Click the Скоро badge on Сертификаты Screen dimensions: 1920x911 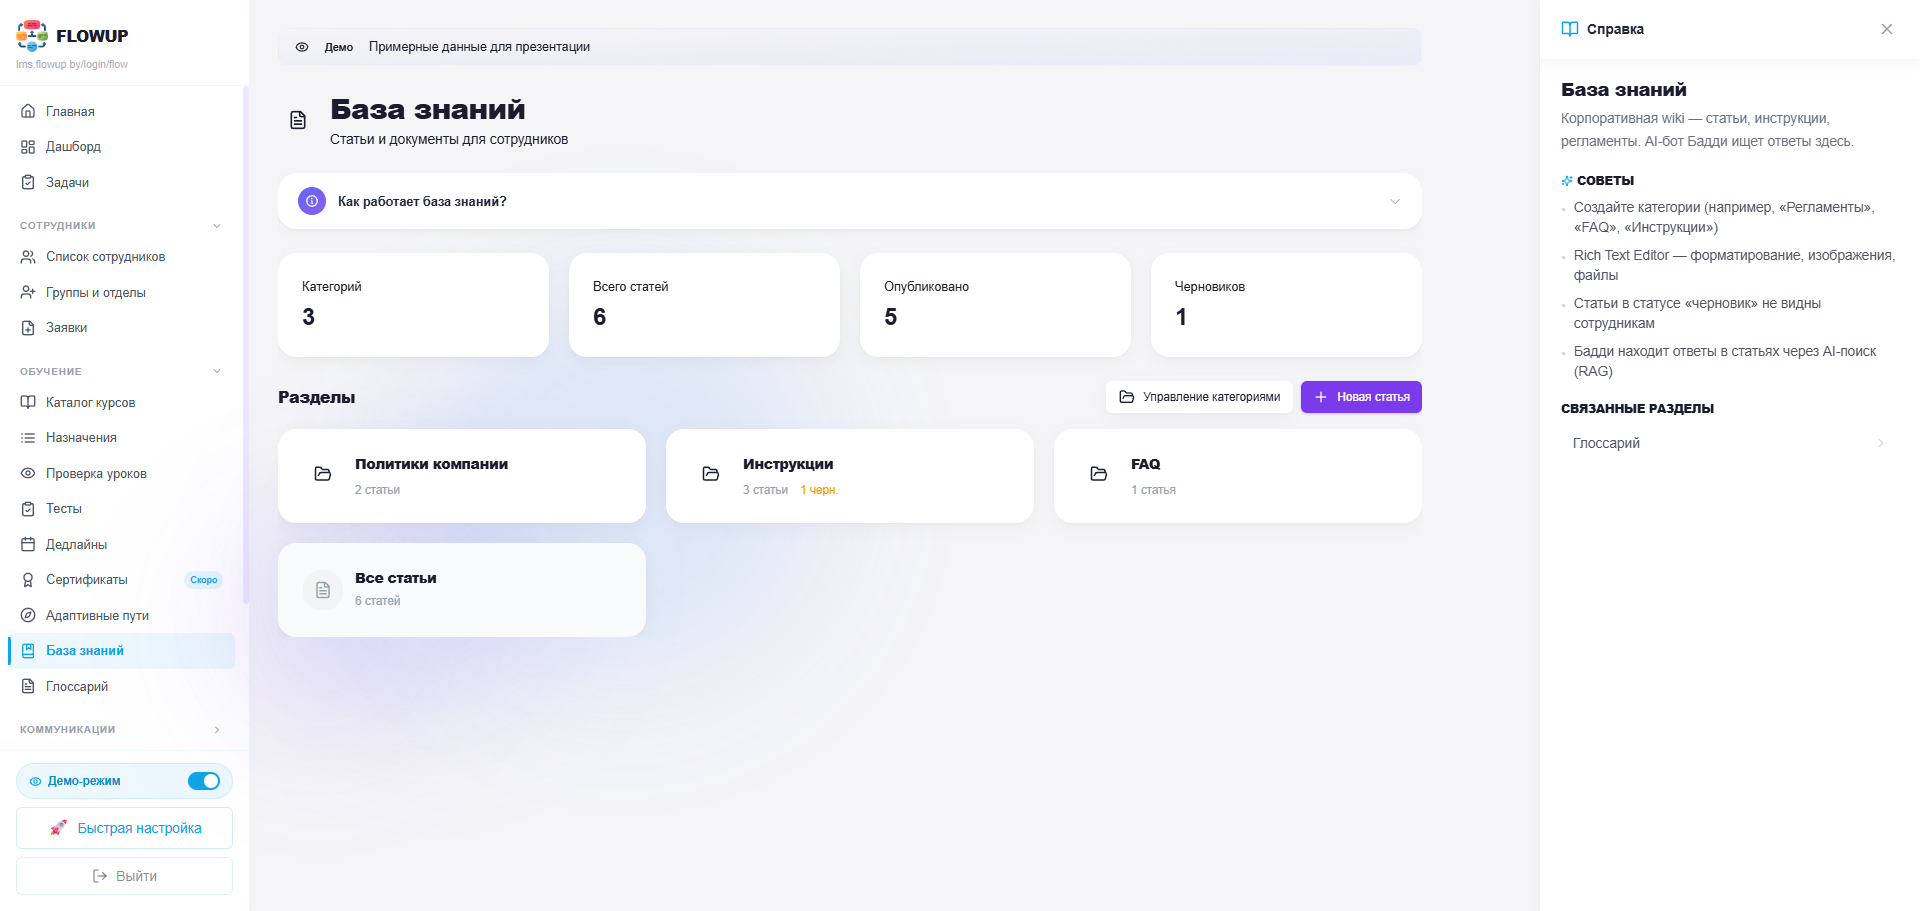click(204, 580)
